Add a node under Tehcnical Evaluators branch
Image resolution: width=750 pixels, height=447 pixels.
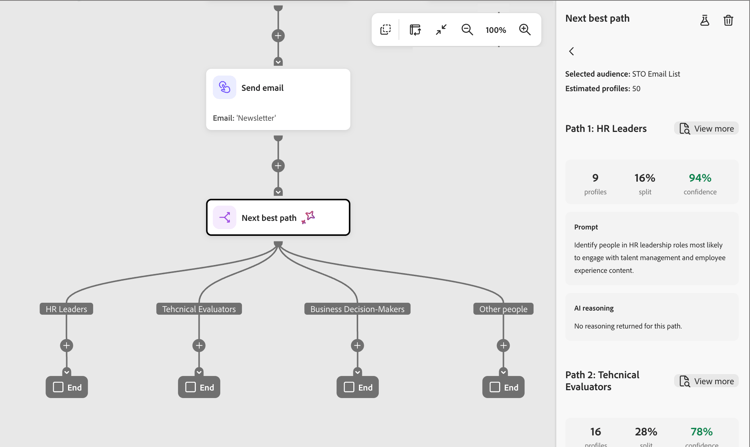(199, 345)
